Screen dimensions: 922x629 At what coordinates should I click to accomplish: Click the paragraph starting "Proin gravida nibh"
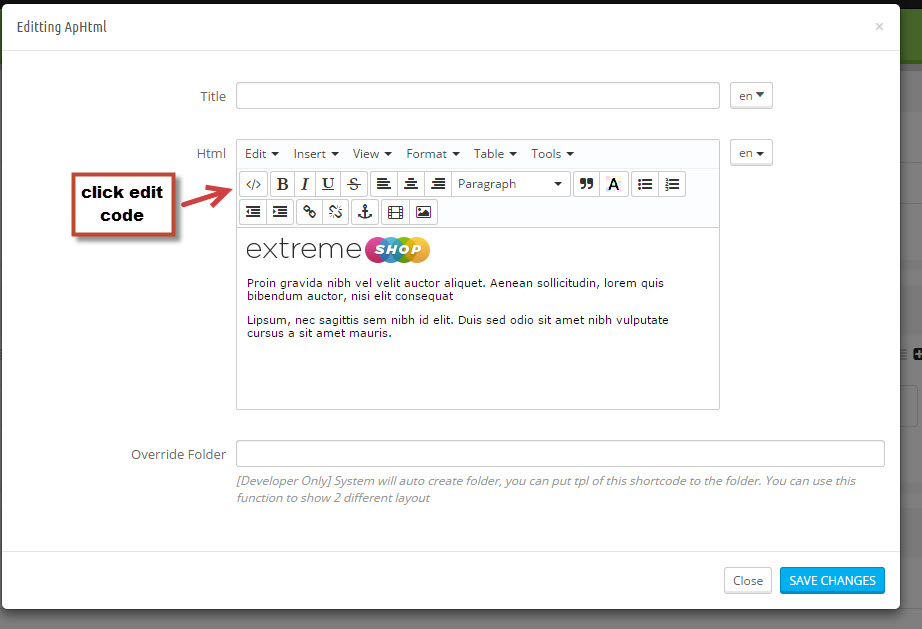pyautogui.click(x=455, y=290)
